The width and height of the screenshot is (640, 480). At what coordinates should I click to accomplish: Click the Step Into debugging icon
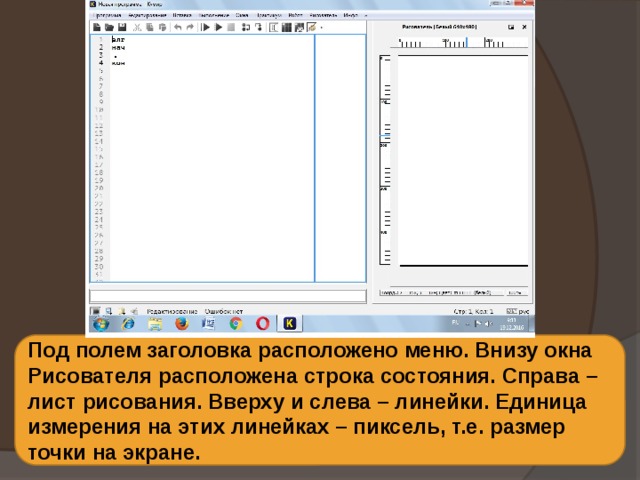(246, 27)
